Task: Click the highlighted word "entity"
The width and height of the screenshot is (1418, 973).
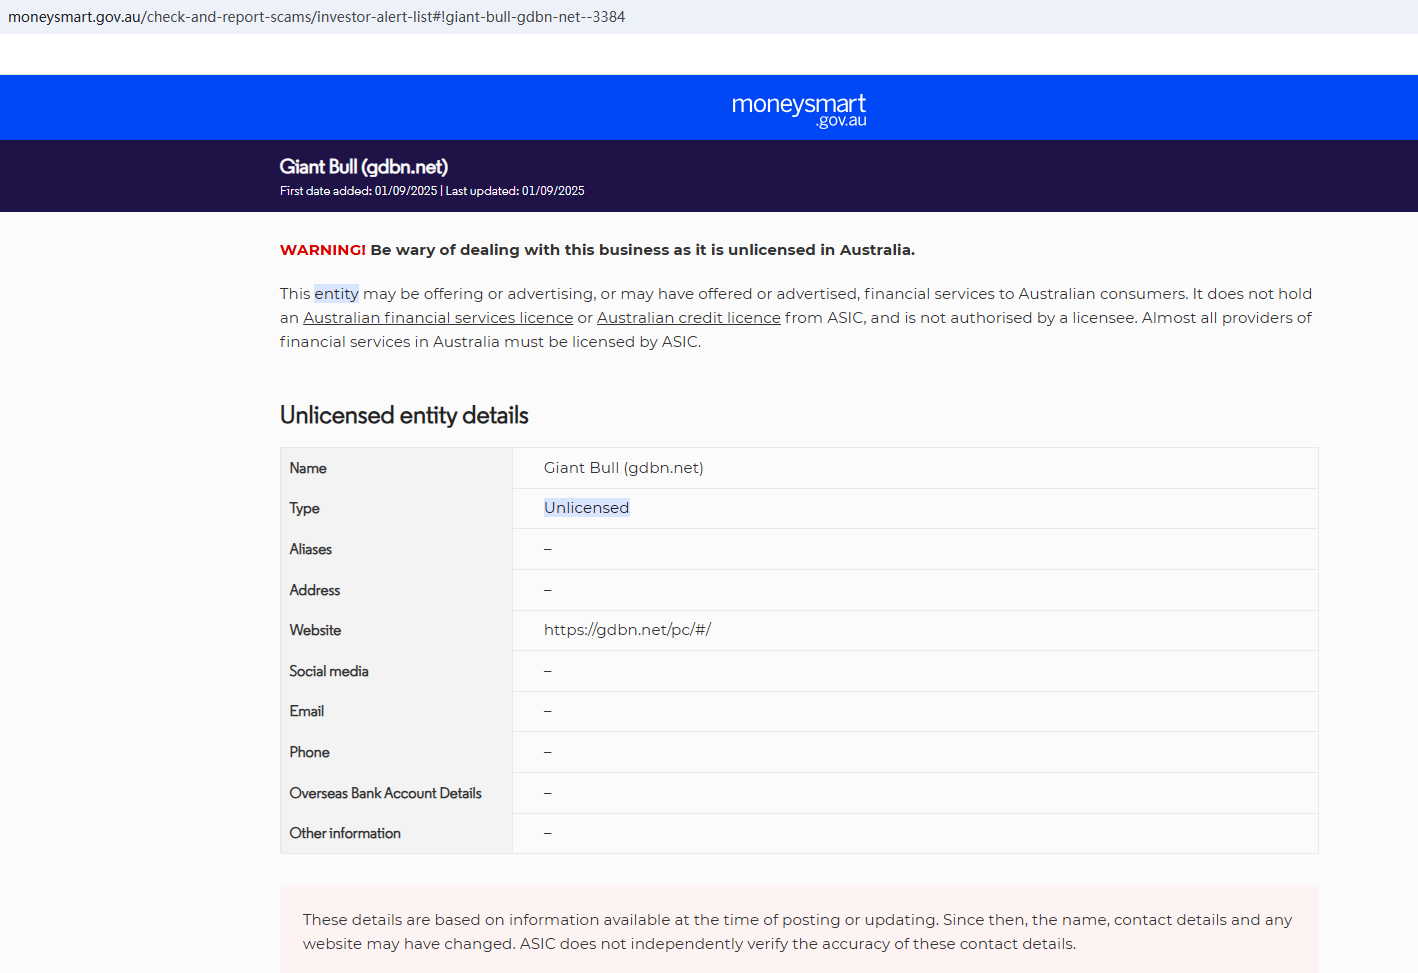Action: tap(336, 294)
